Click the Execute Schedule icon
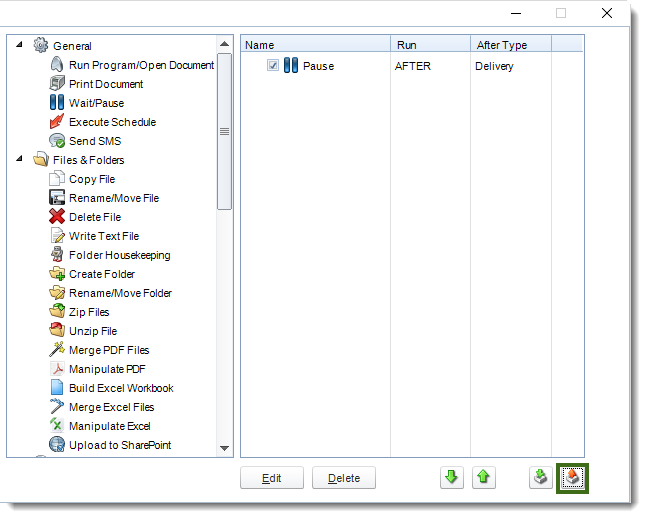 (57, 122)
